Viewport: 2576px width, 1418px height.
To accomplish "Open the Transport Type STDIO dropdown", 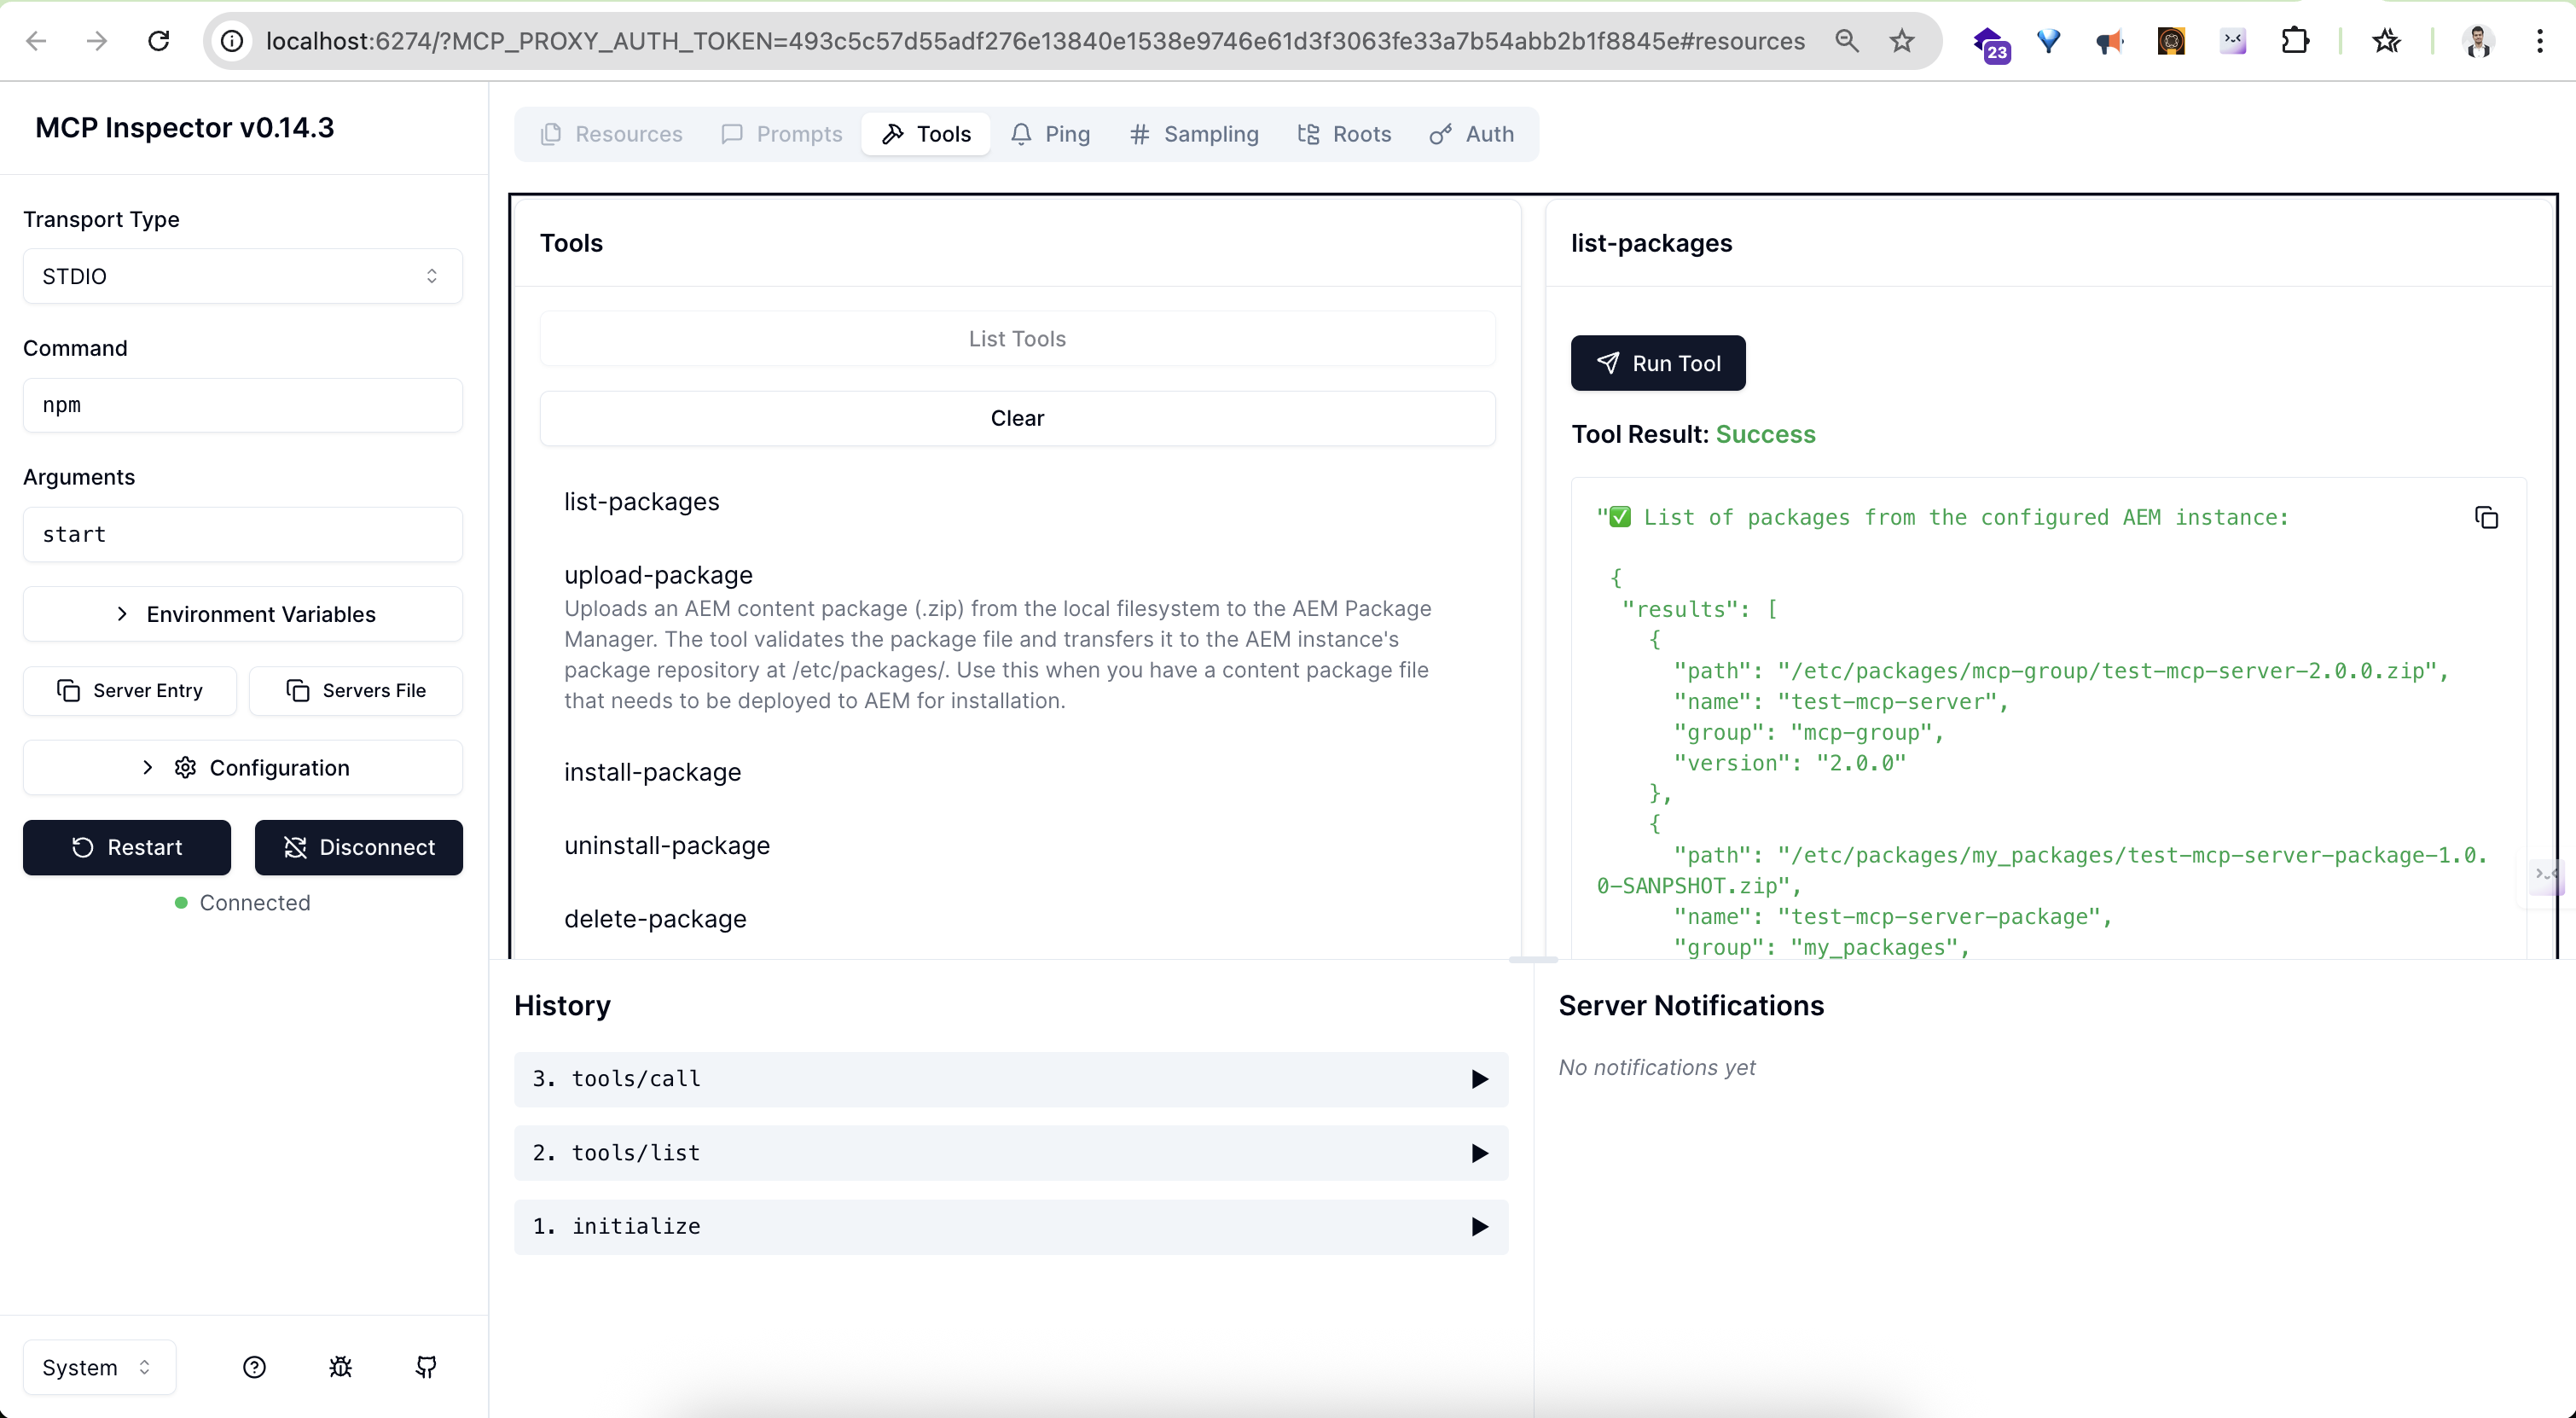I will [241, 276].
